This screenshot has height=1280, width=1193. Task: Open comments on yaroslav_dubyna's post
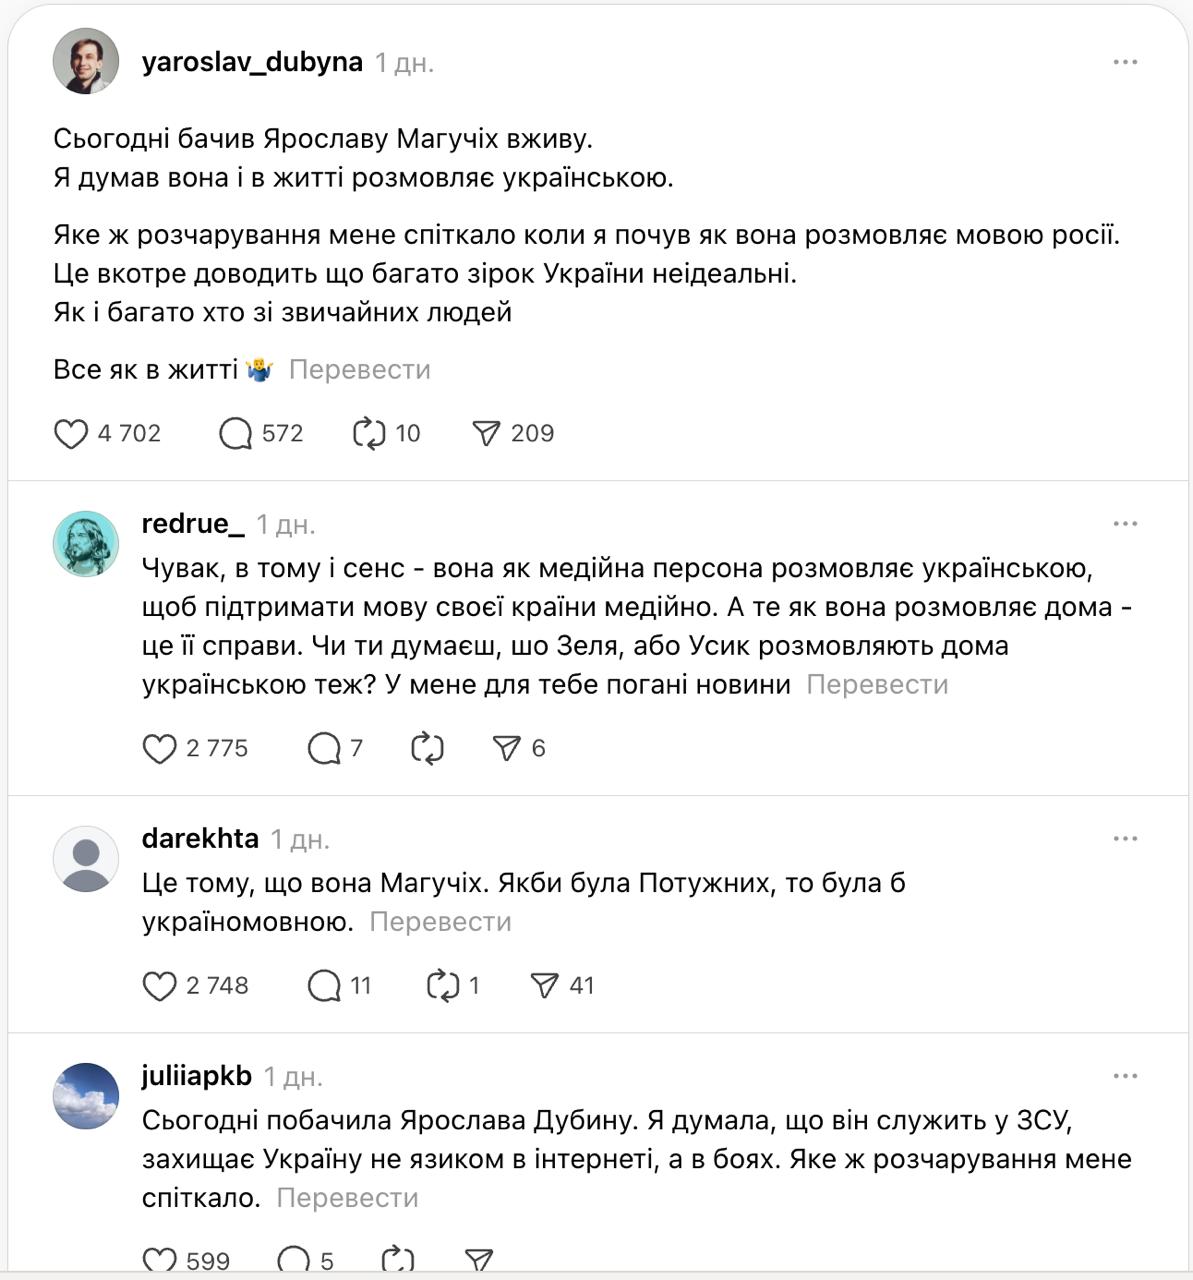coord(236,434)
